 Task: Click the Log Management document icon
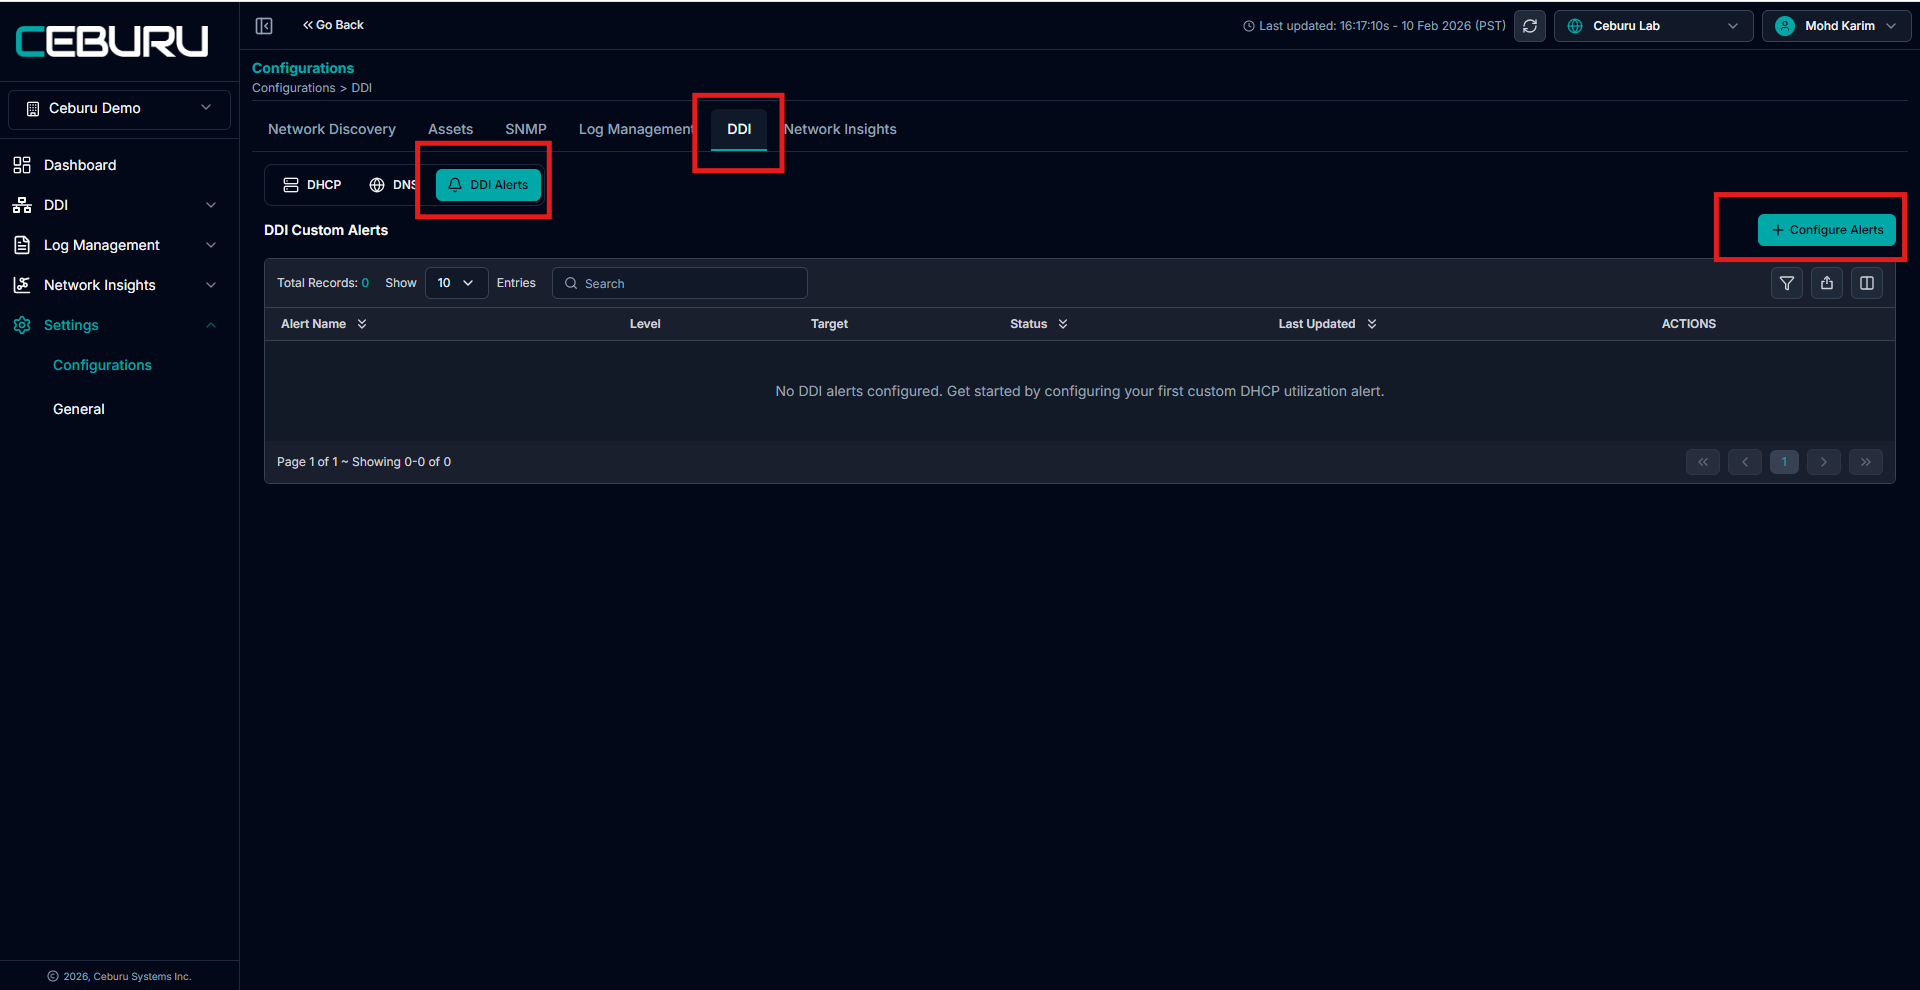click(x=22, y=245)
